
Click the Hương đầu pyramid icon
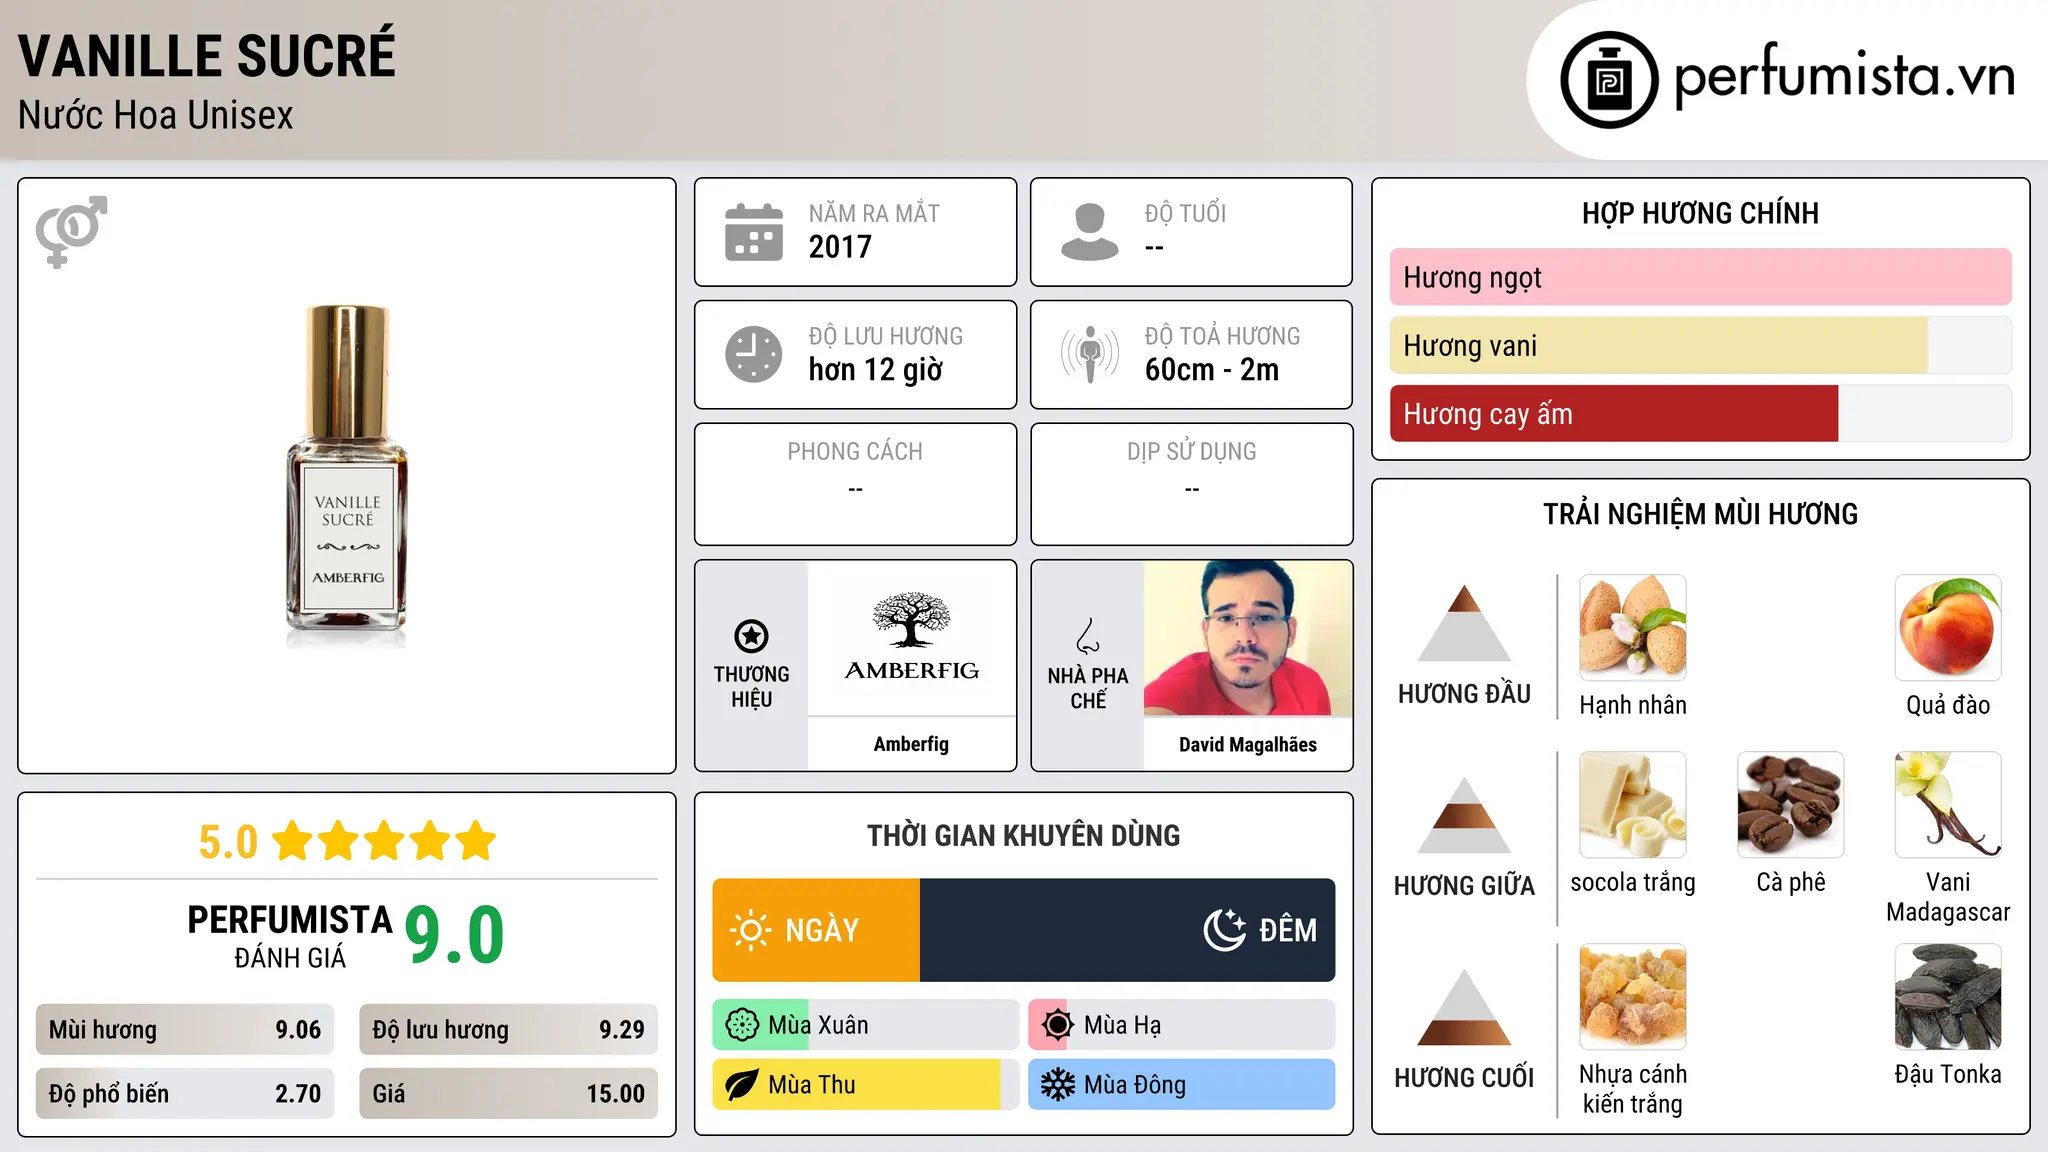[x=1464, y=623]
